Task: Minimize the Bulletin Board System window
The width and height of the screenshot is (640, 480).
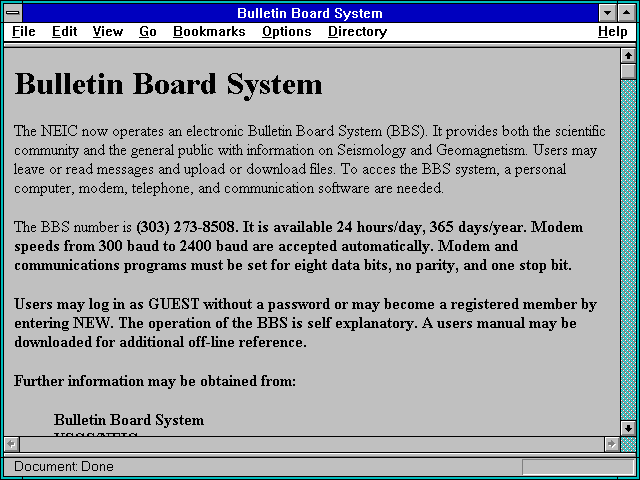Action: 607,13
